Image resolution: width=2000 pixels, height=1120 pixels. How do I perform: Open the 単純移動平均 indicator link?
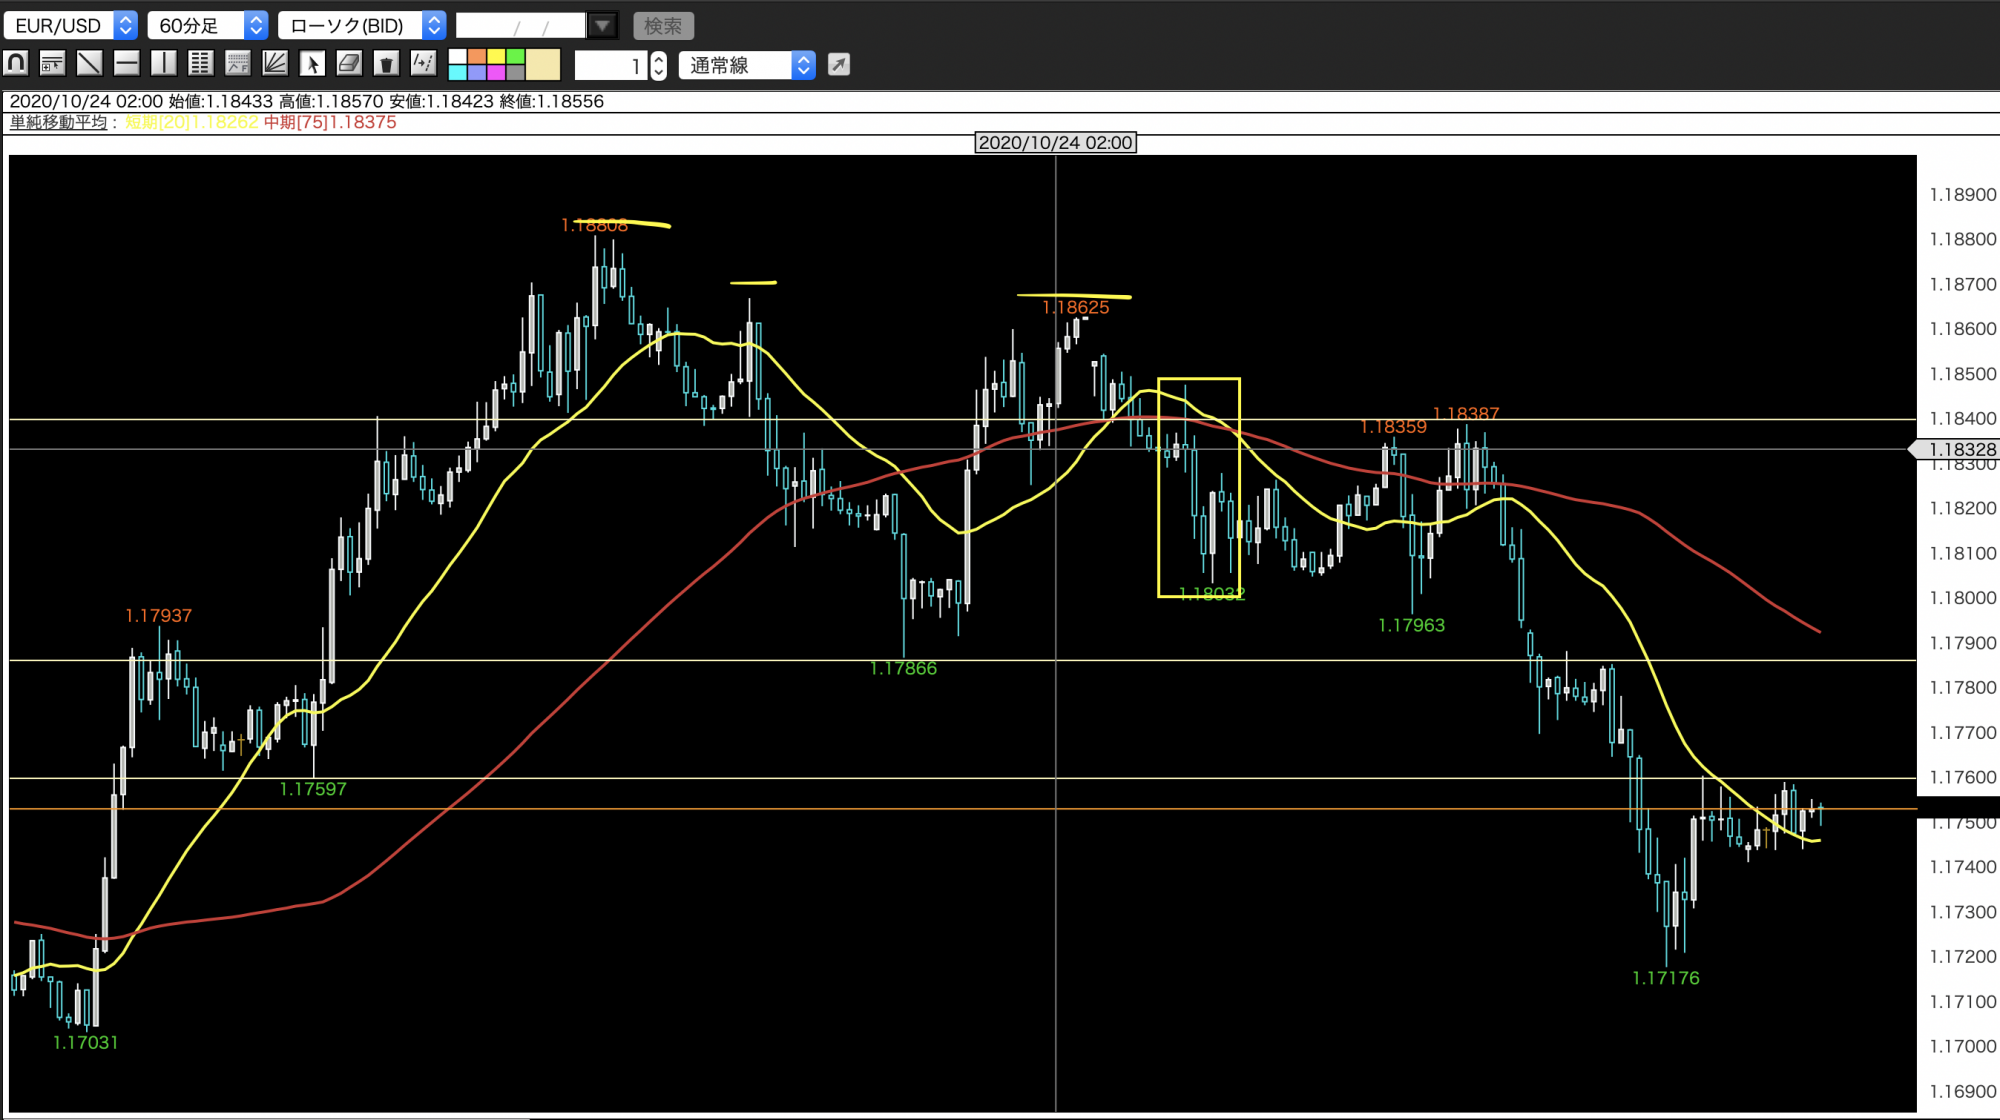coord(58,122)
